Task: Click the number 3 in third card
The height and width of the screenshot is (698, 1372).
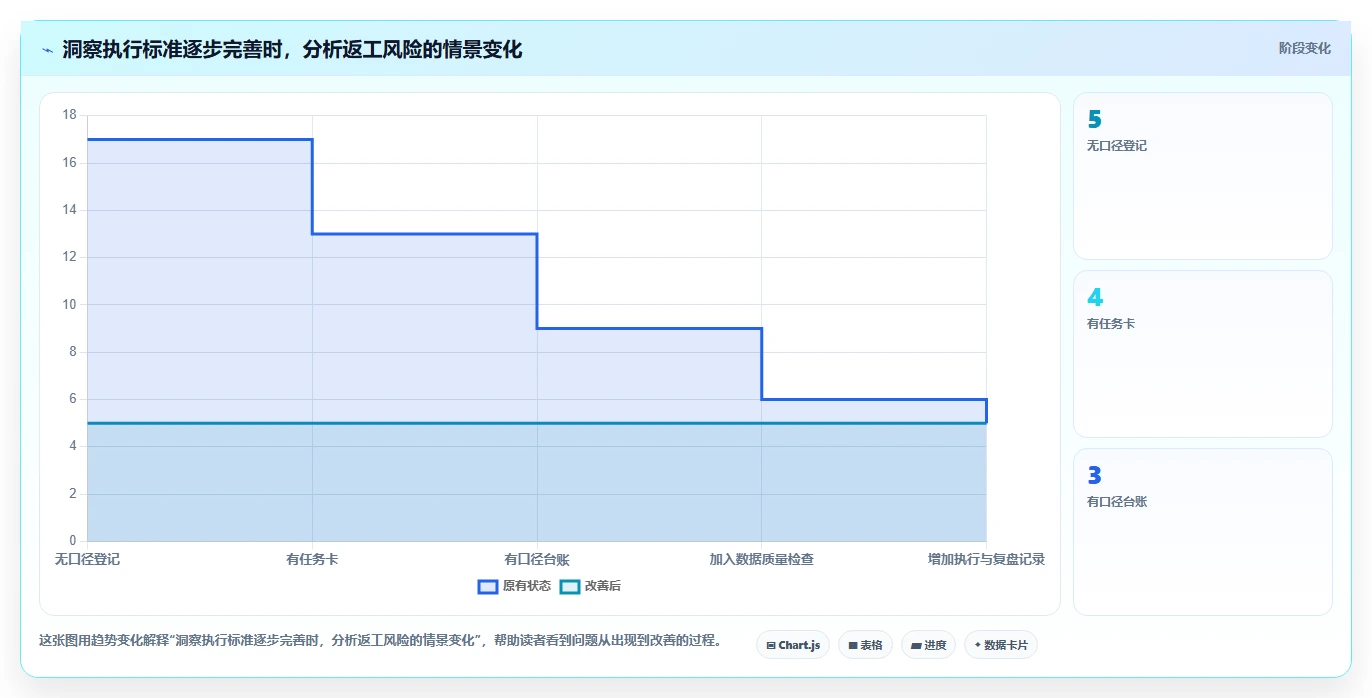Action: pyautogui.click(x=1094, y=475)
